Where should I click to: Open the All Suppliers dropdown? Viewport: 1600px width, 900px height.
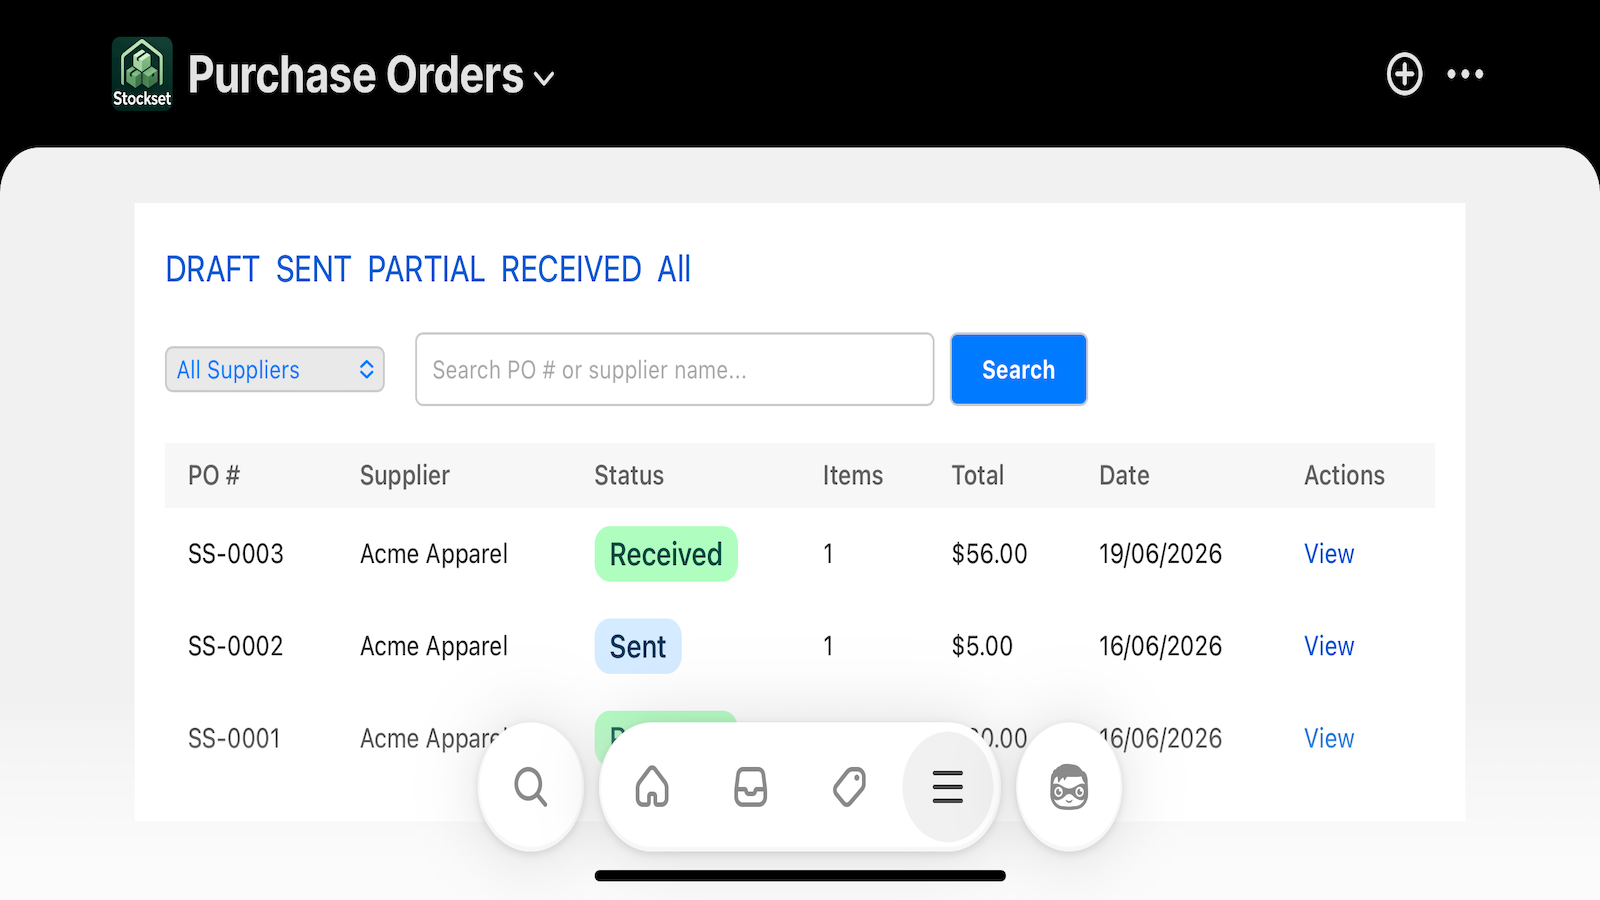click(275, 370)
